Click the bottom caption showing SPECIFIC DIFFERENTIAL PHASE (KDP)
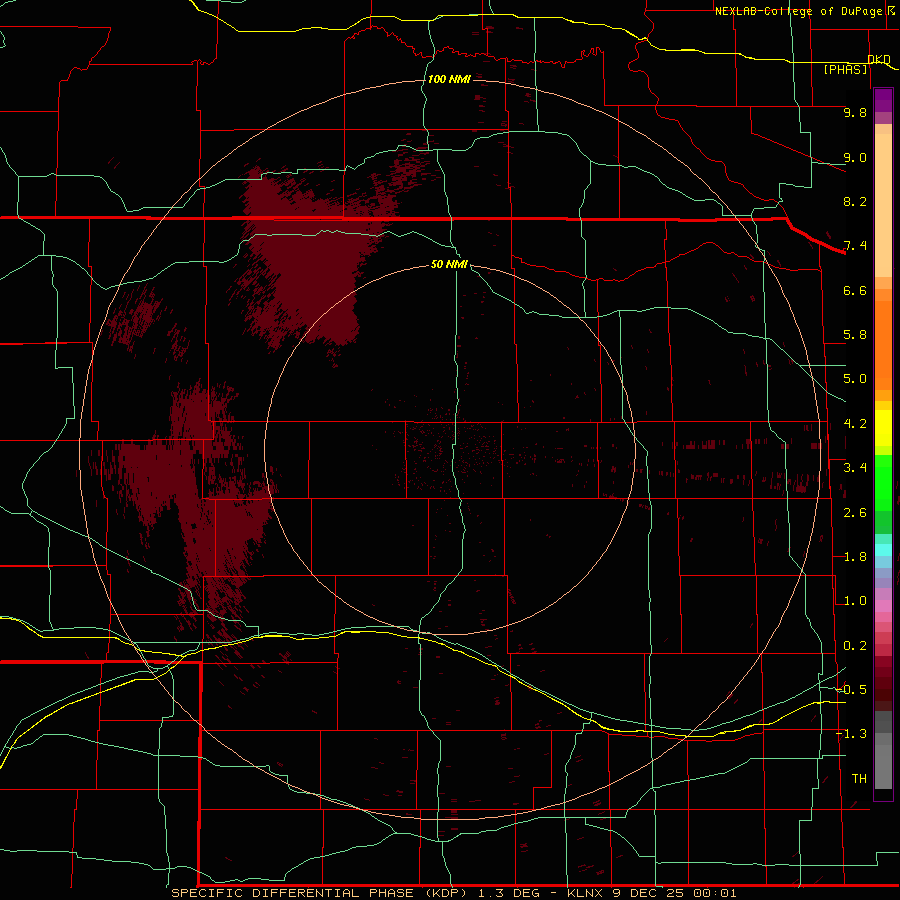 tap(453, 893)
